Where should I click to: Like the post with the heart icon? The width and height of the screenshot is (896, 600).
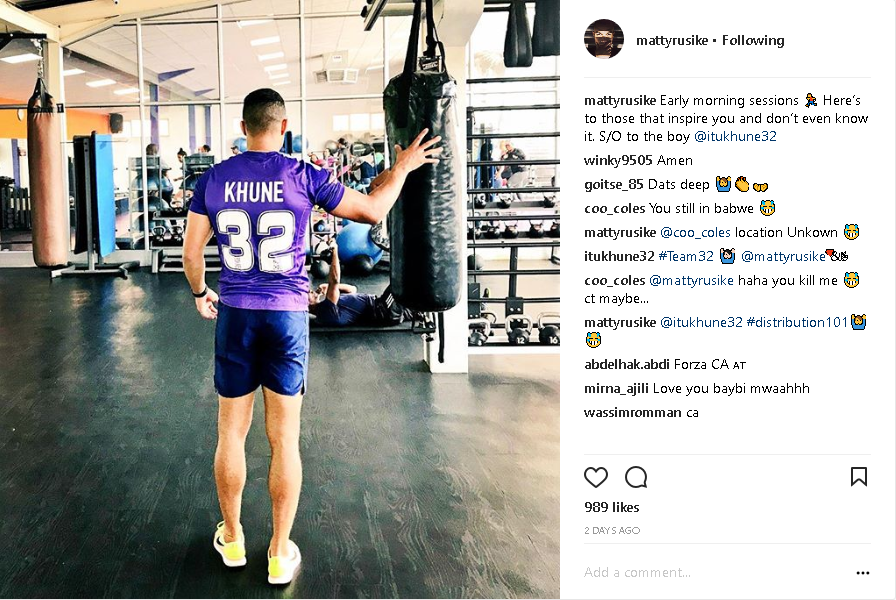[595, 477]
